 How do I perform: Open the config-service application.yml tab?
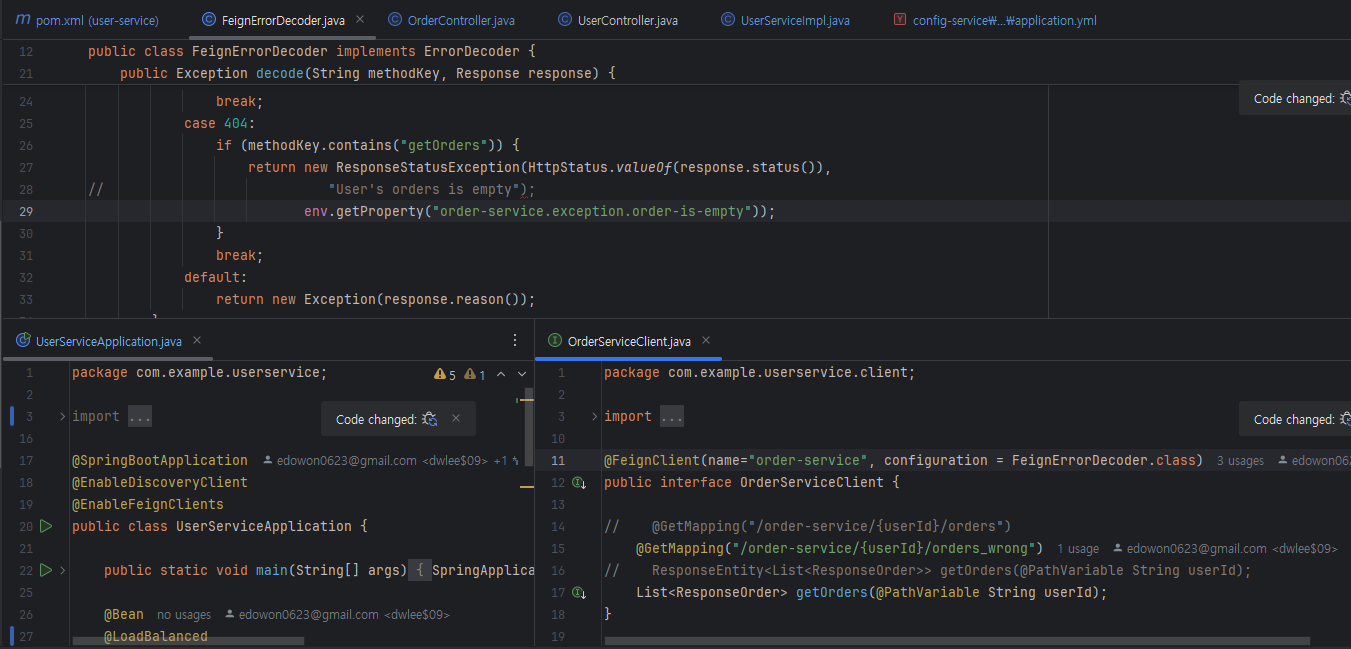click(994, 20)
